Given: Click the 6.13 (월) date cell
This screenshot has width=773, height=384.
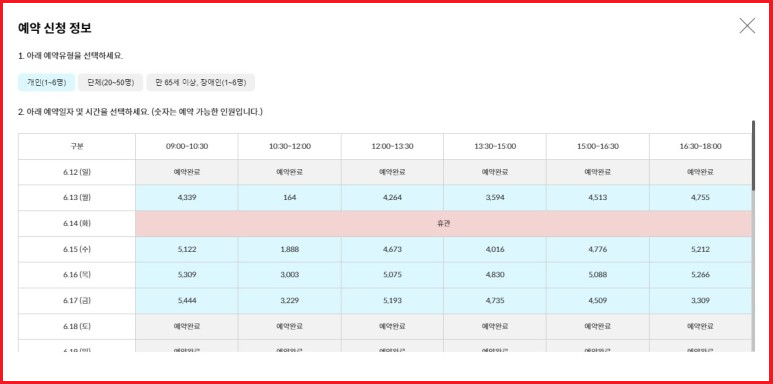Looking at the screenshot, I should point(77,198).
